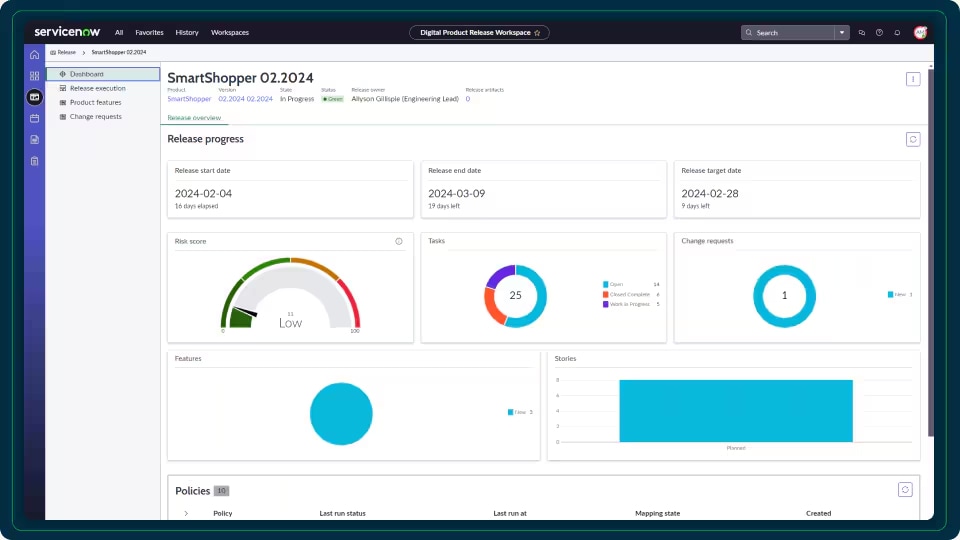Open the search scope dropdown arrow
Screen dimensions: 960x540
tap(842, 32)
